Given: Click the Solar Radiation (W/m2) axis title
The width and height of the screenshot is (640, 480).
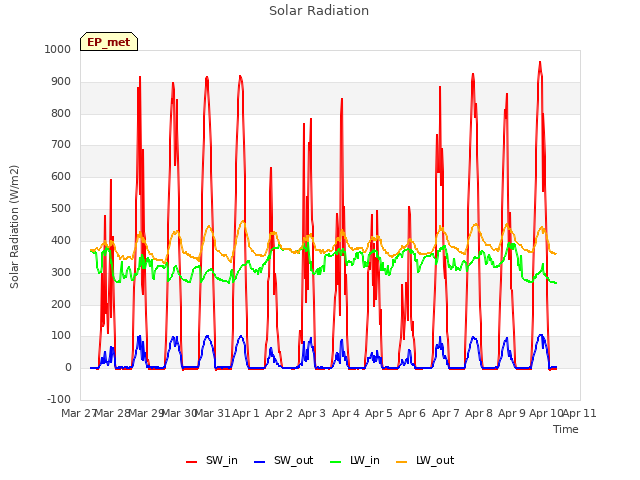Looking at the screenshot, I should point(14,227).
